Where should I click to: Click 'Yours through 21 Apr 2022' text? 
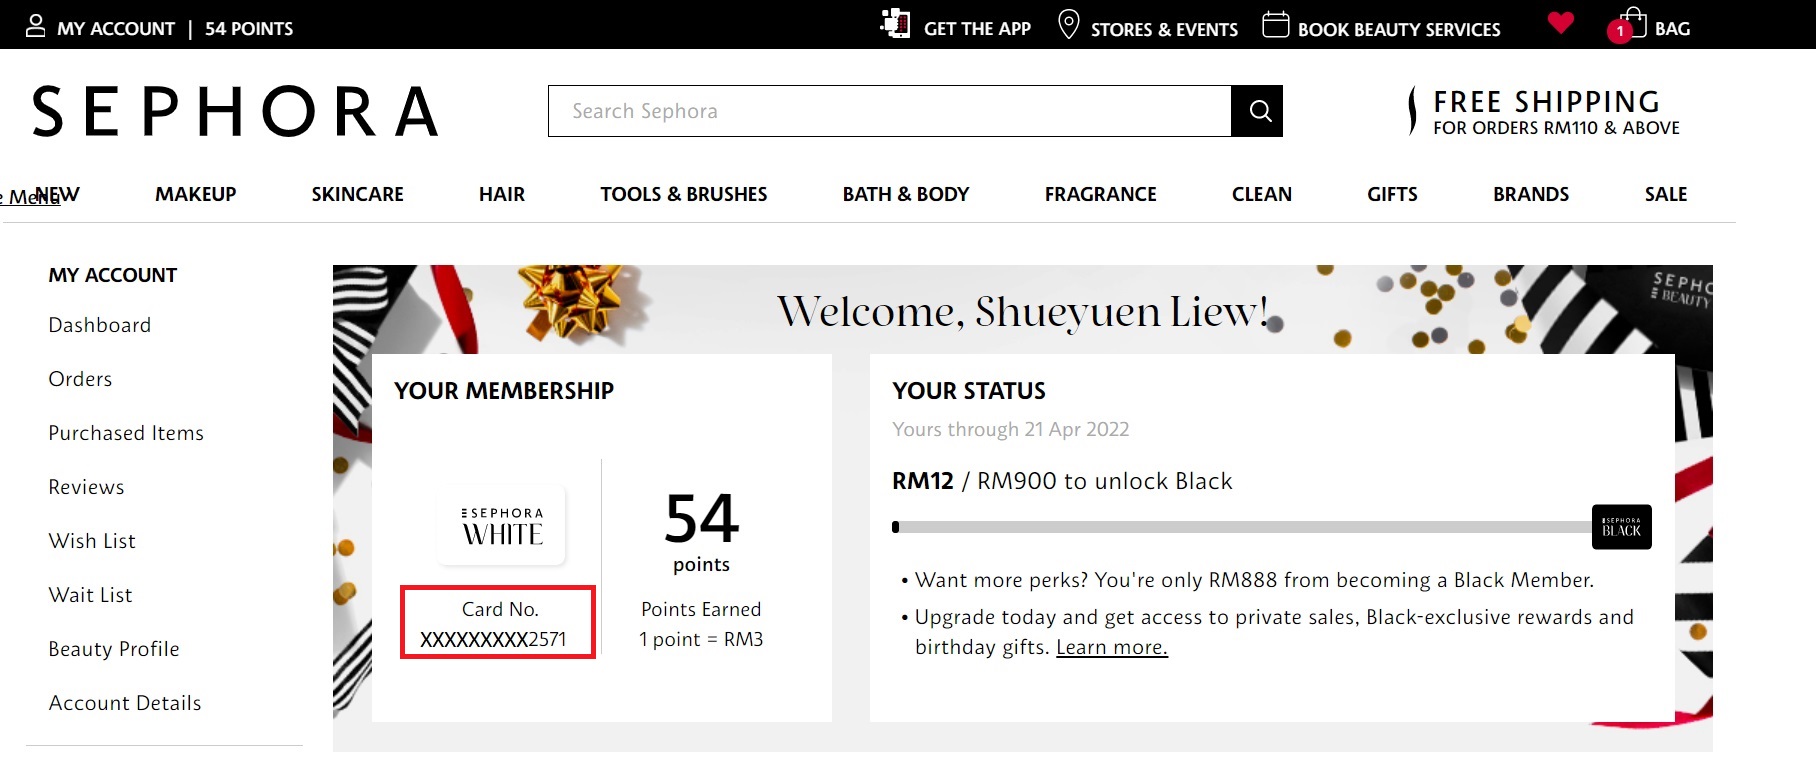coord(1011,429)
